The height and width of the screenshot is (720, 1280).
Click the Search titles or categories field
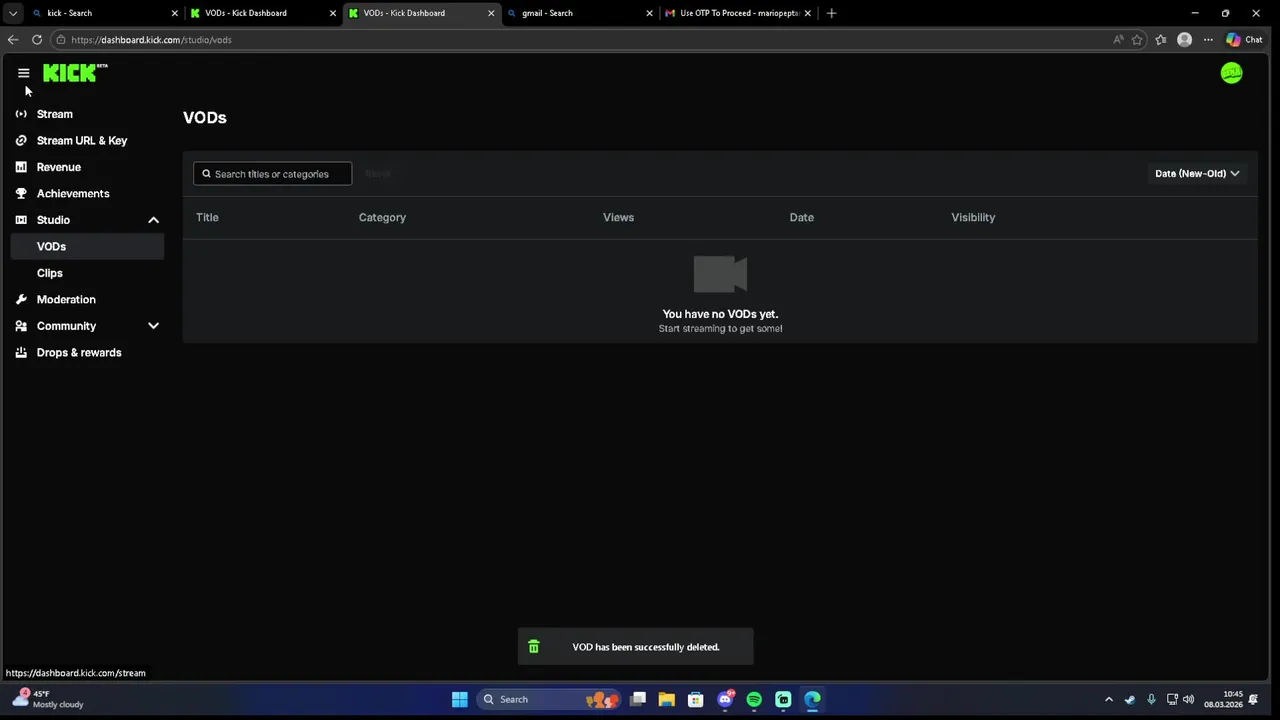(272, 174)
